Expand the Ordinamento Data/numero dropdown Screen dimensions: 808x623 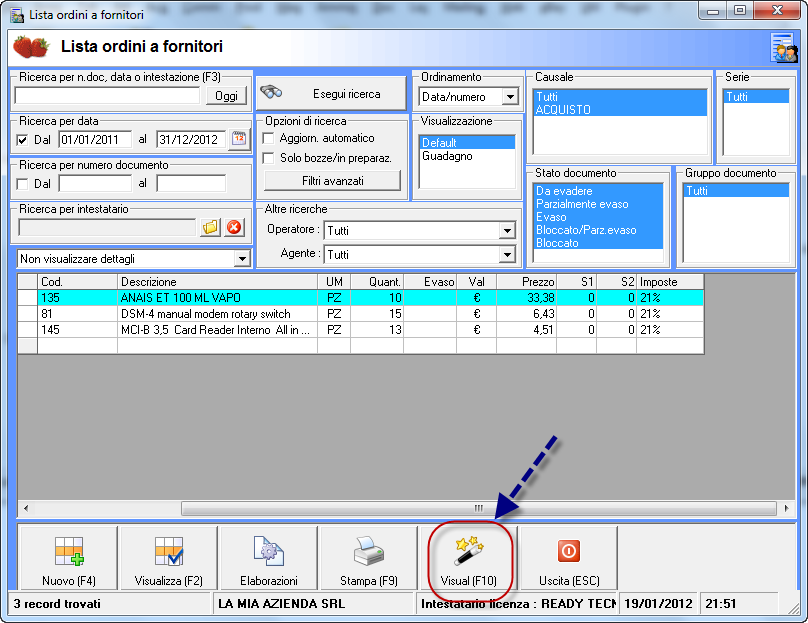pos(510,97)
